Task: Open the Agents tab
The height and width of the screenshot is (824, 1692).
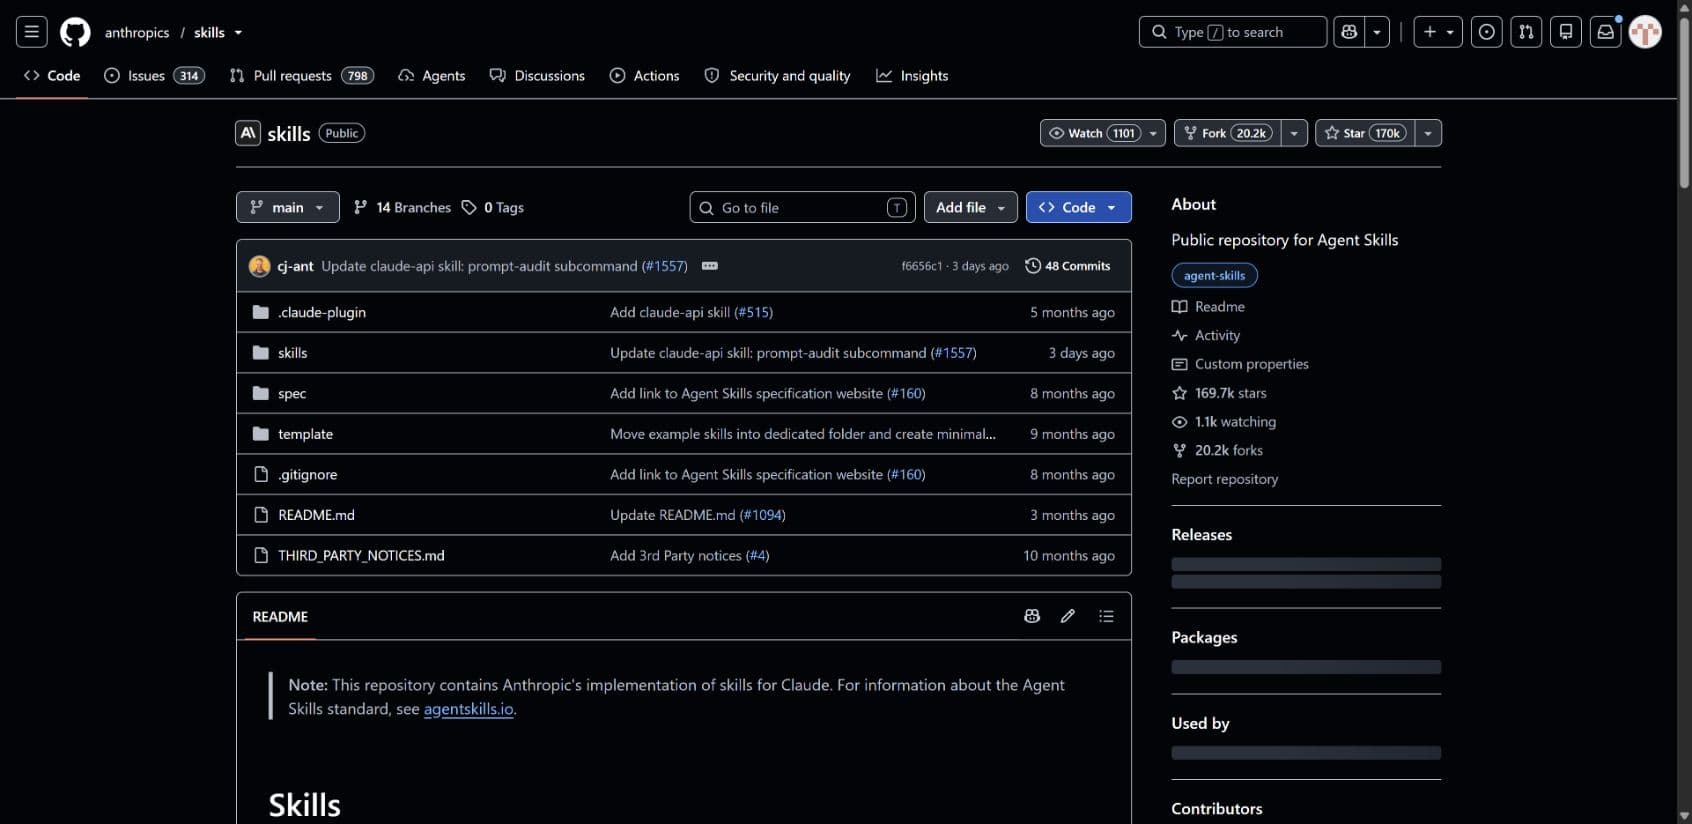Action: point(432,76)
